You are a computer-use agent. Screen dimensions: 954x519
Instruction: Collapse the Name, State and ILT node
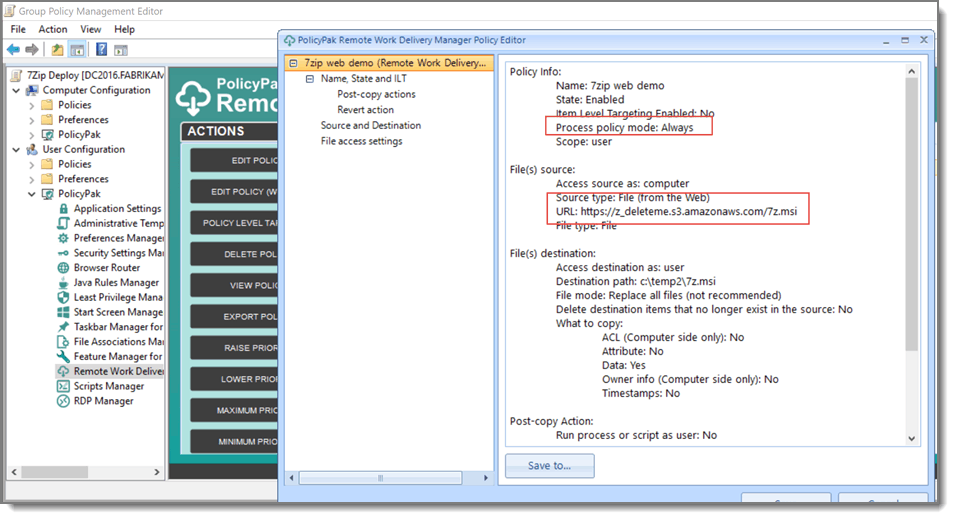coord(310,79)
